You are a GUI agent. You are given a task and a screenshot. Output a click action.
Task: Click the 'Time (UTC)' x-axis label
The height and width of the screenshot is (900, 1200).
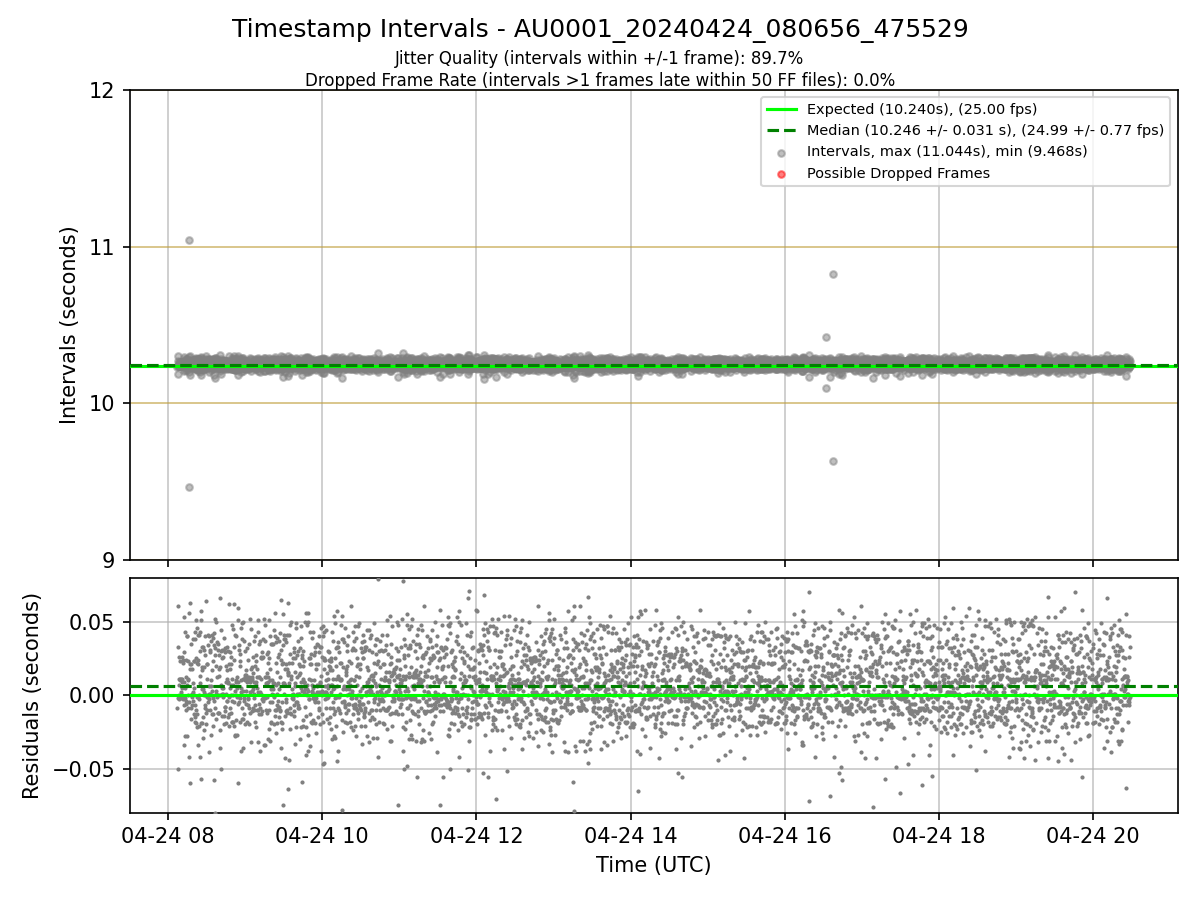tap(654, 865)
